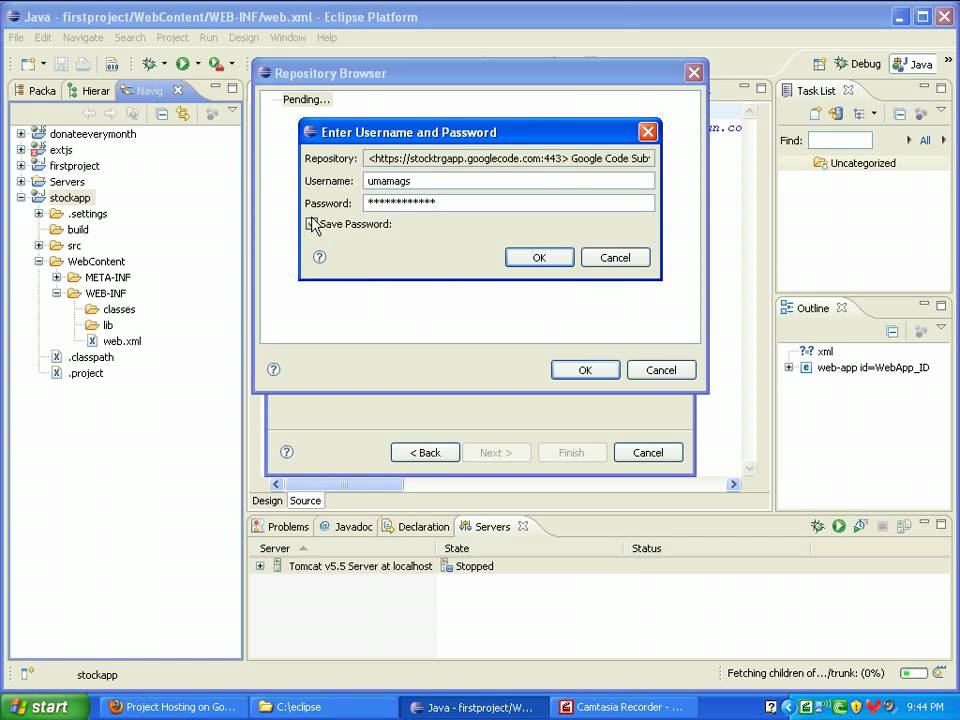
Task: Tick the Save Password checkbox
Action: pos(310,224)
